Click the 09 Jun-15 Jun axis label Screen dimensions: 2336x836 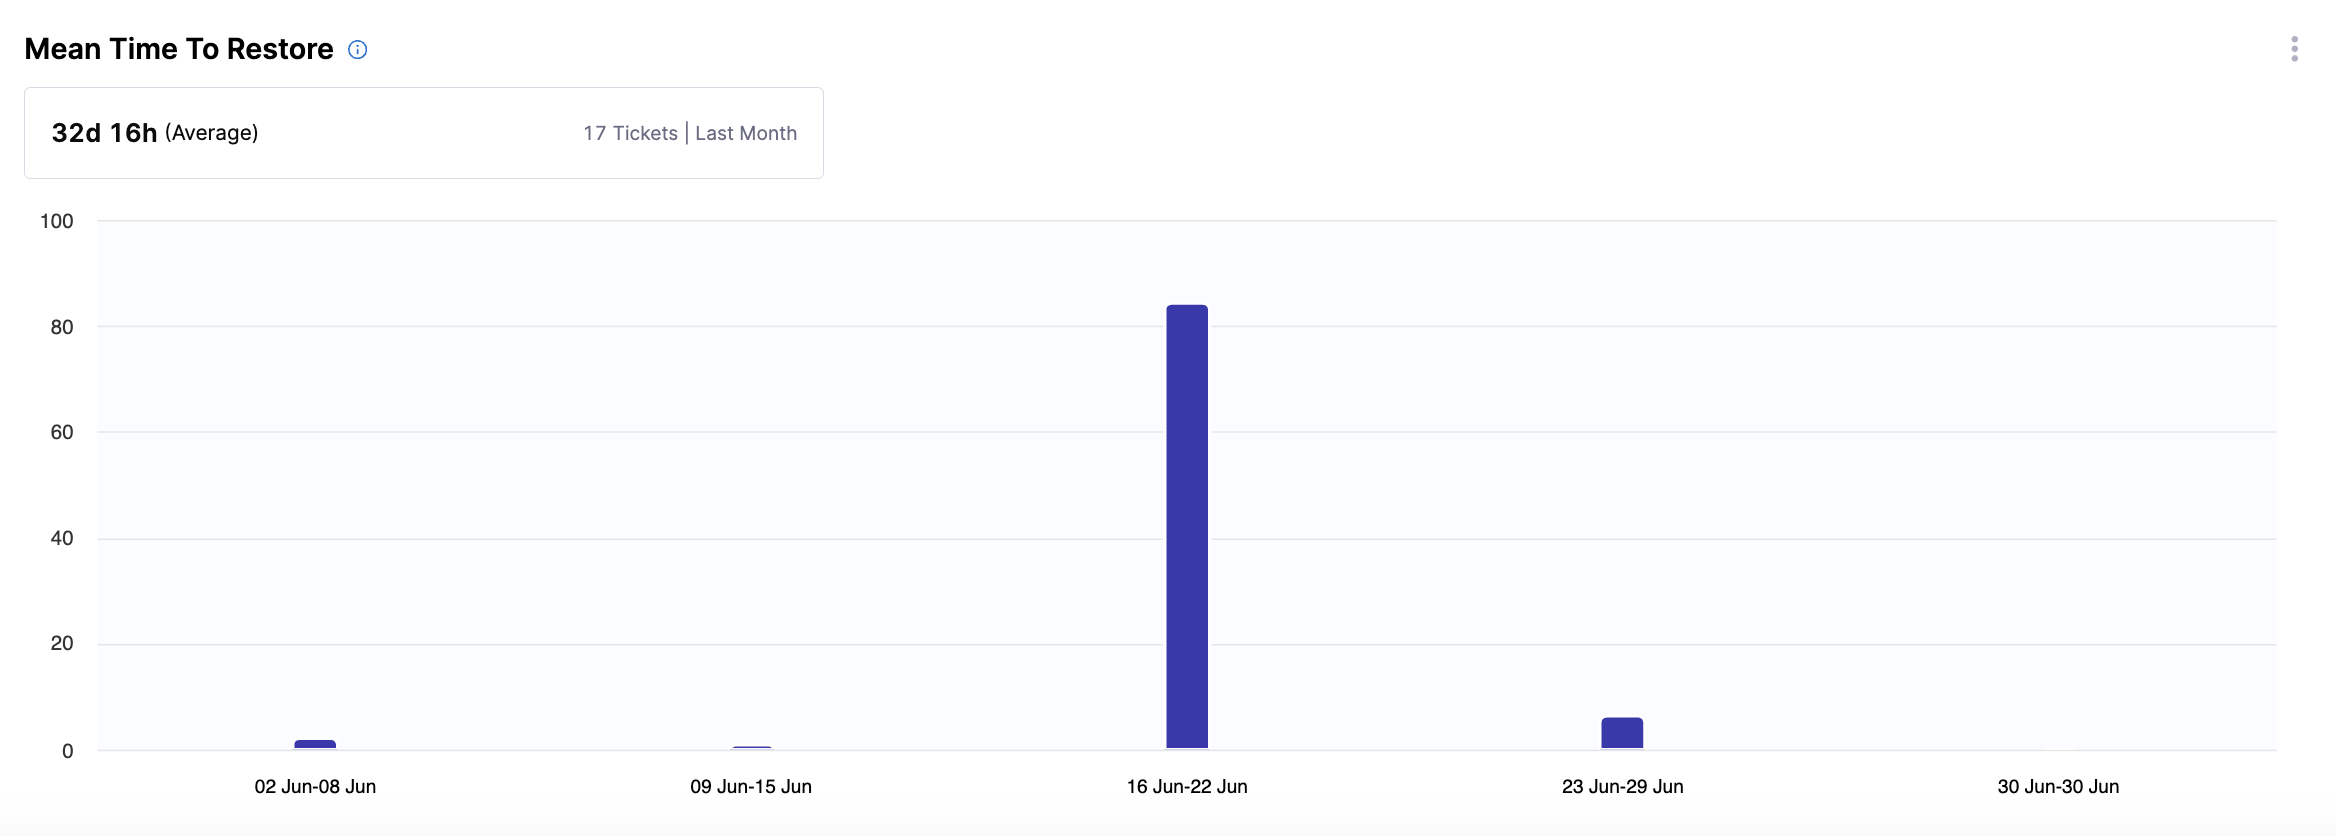751,787
